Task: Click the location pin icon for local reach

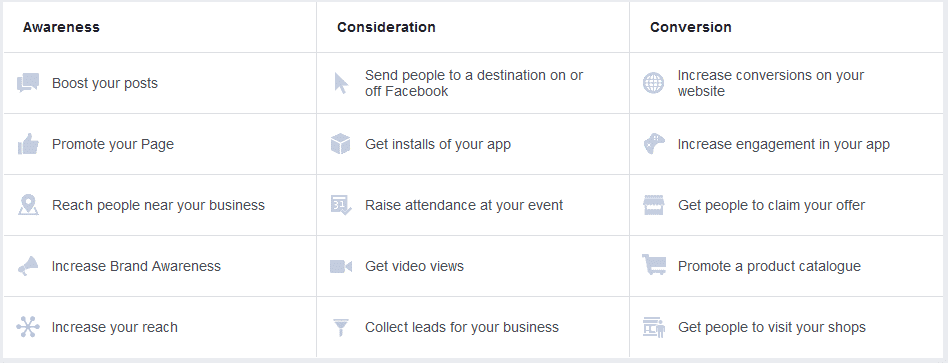Action: (x=28, y=205)
